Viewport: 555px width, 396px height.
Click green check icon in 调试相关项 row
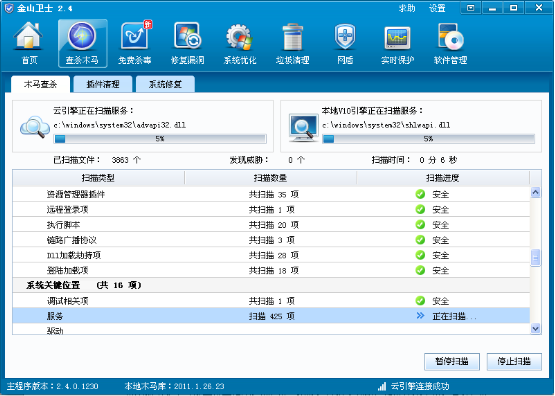click(x=420, y=301)
